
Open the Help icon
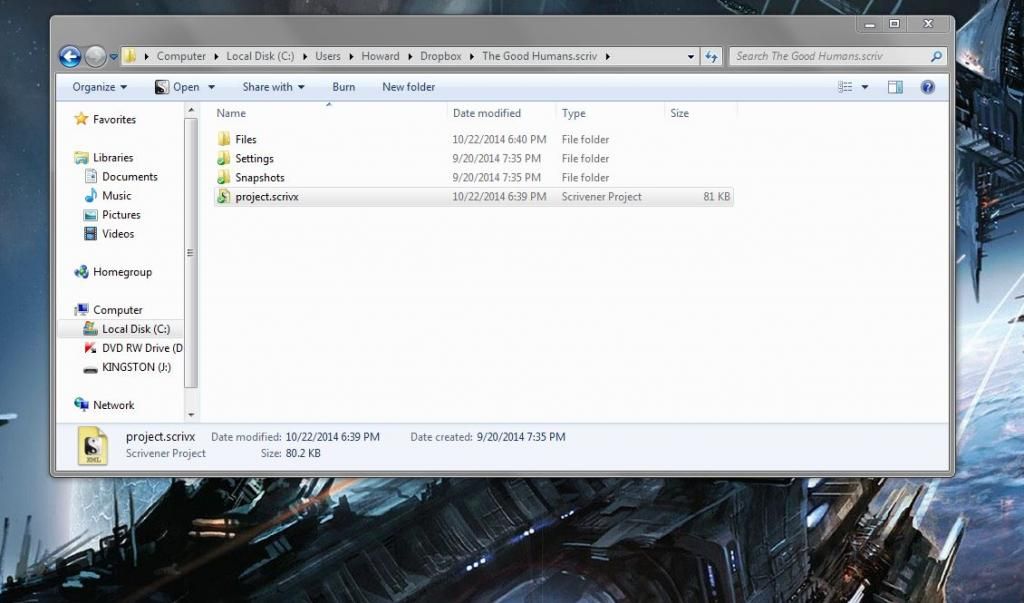click(x=927, y=87)
